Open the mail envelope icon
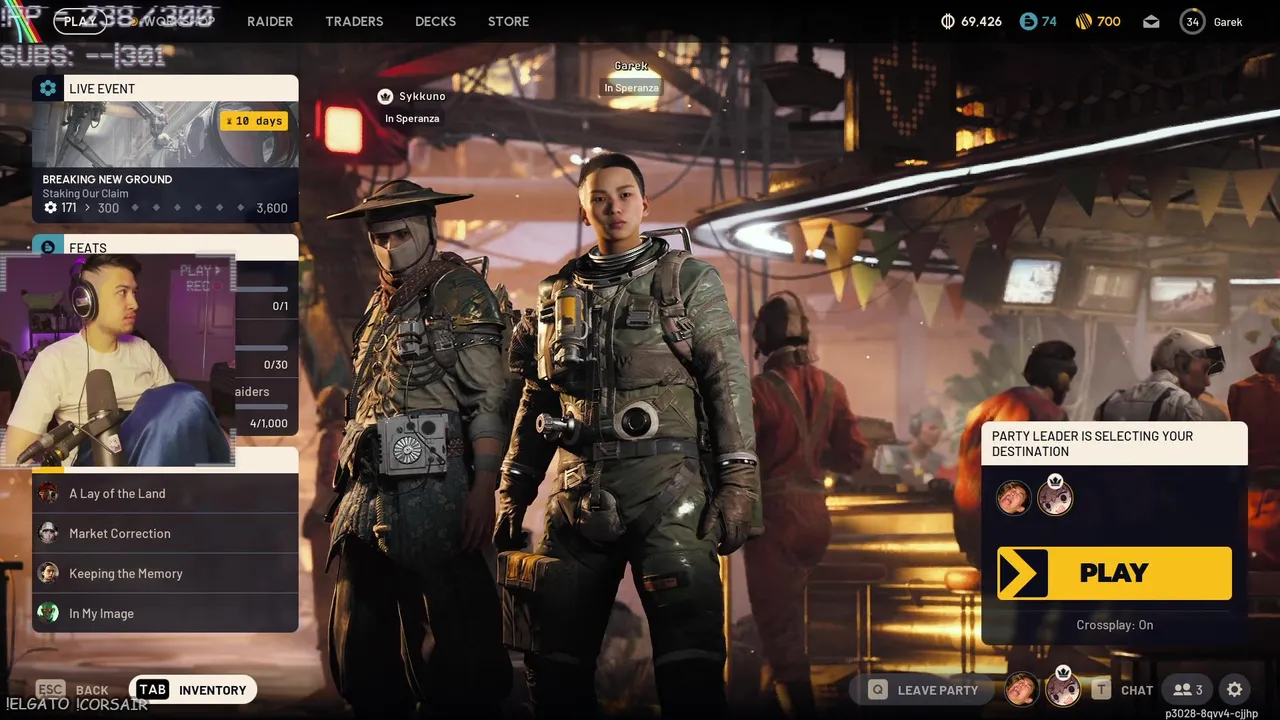The height and width of the screenshot is (720, 1280). [x=1151, y=21]
